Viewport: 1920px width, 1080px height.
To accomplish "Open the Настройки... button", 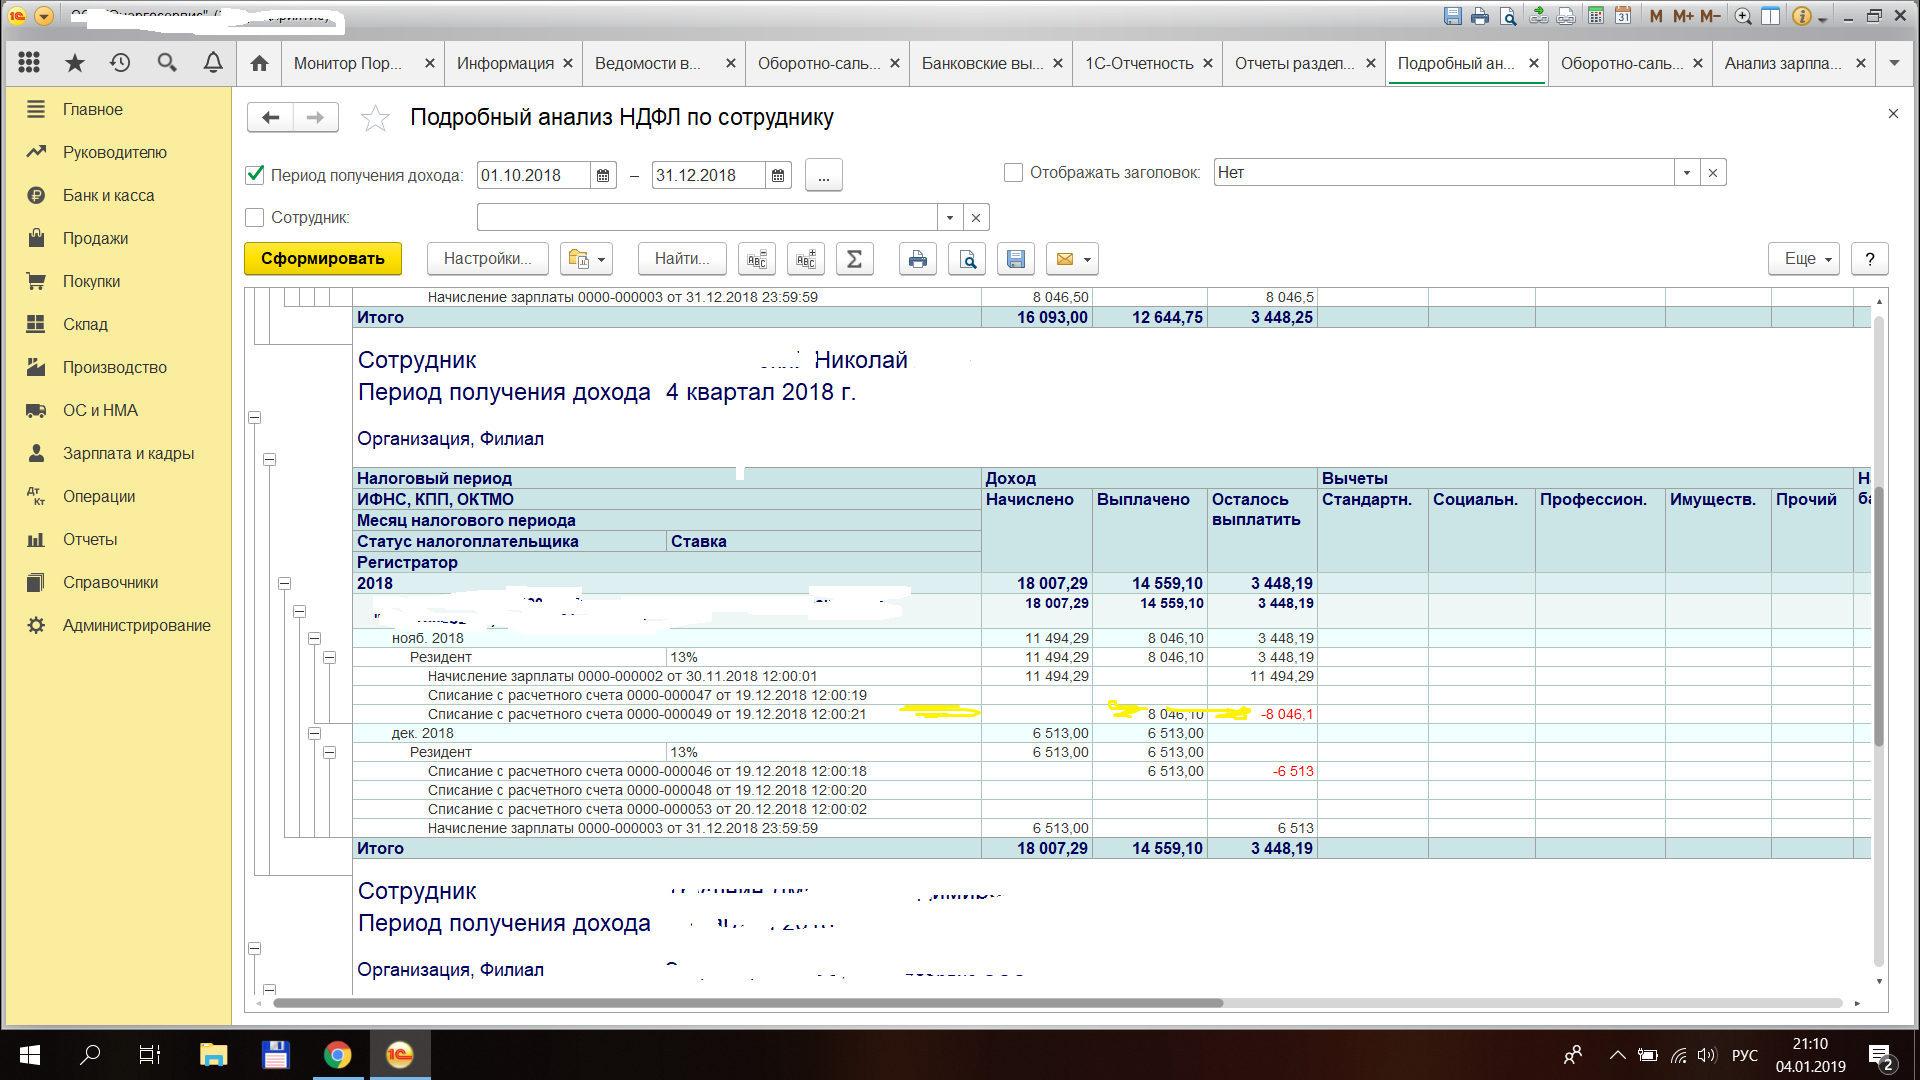I will click(487, 259).
